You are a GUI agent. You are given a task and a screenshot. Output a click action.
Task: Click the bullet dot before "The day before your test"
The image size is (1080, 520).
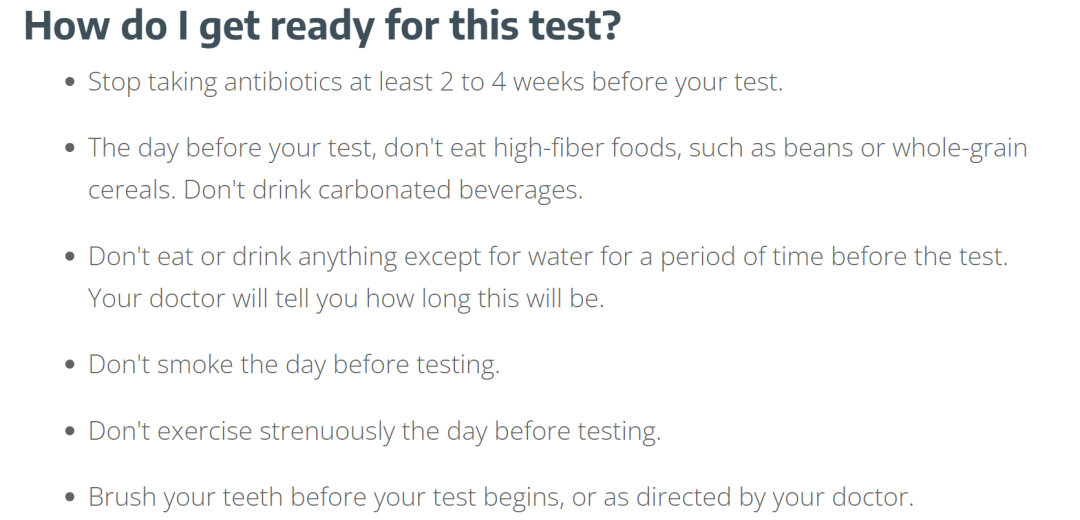coord(70,149)
